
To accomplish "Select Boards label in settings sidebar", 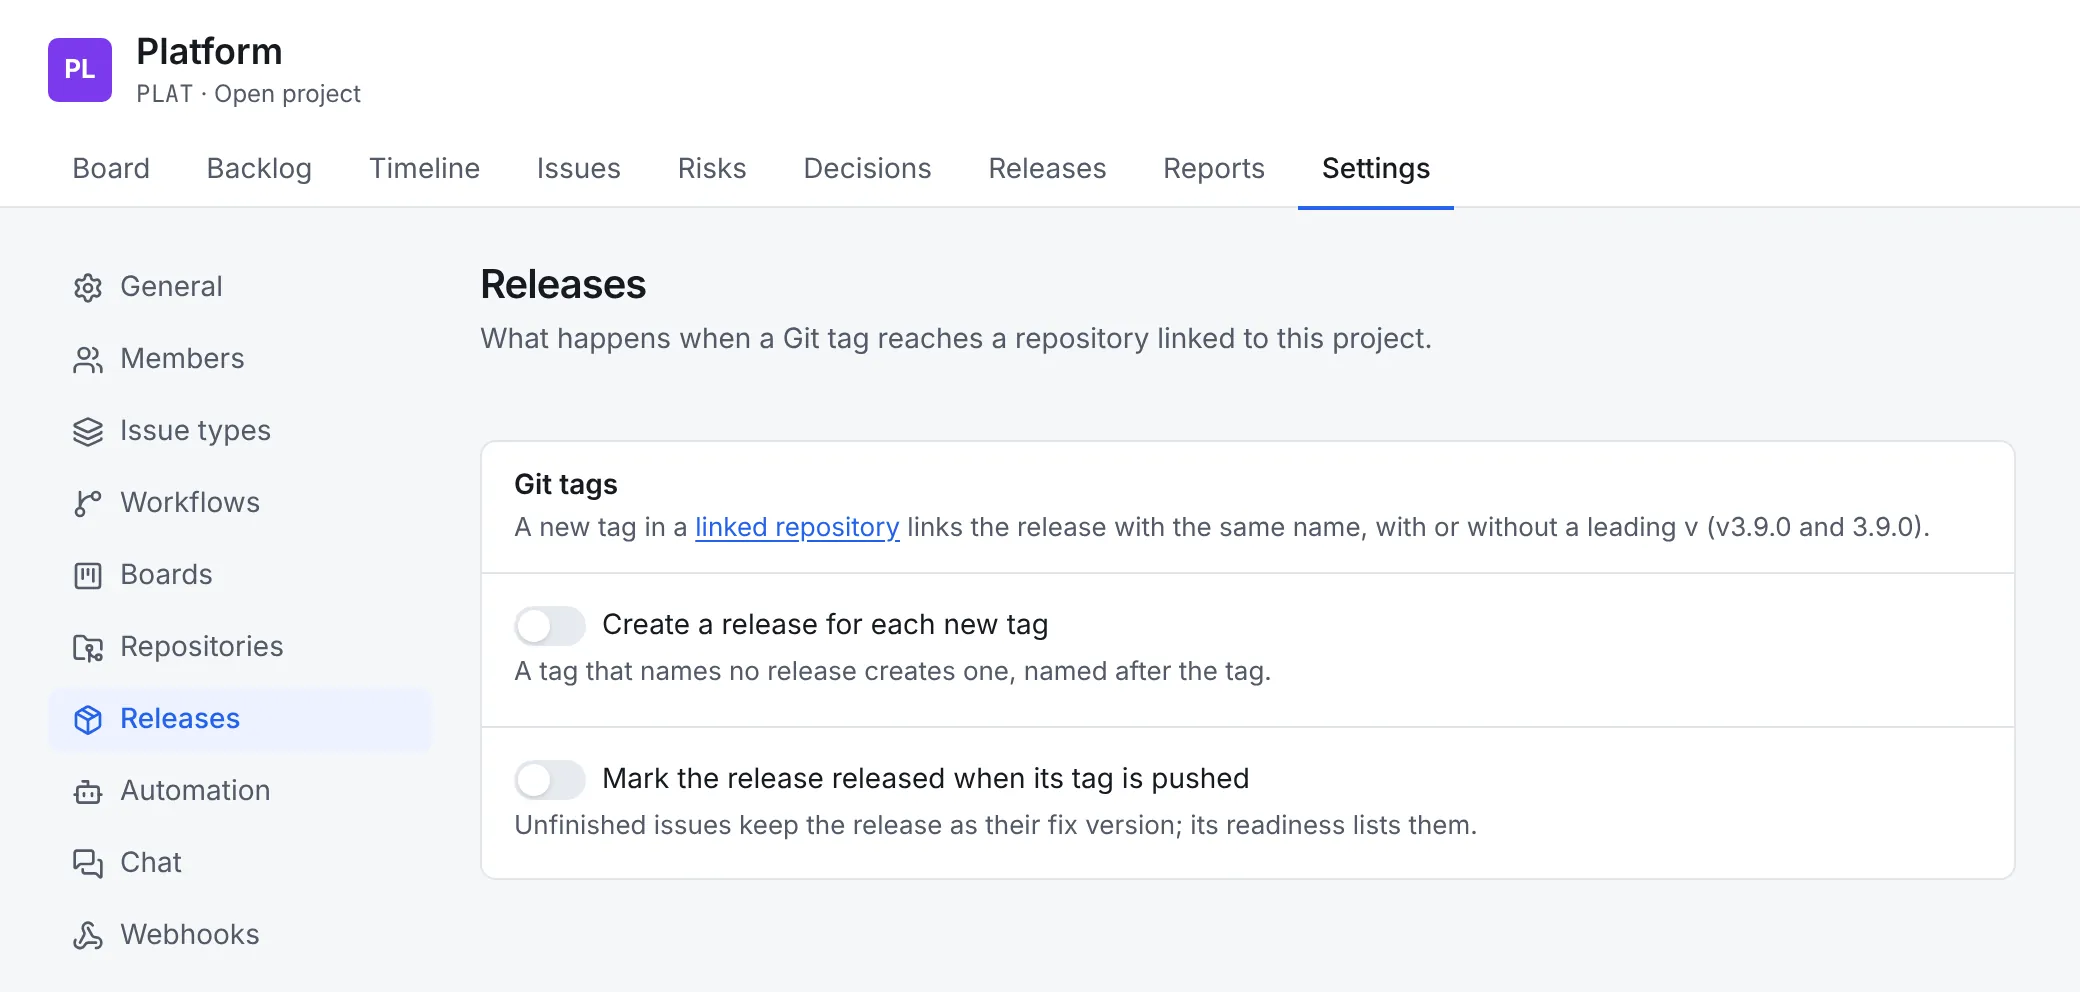I will tap(166, 575).
